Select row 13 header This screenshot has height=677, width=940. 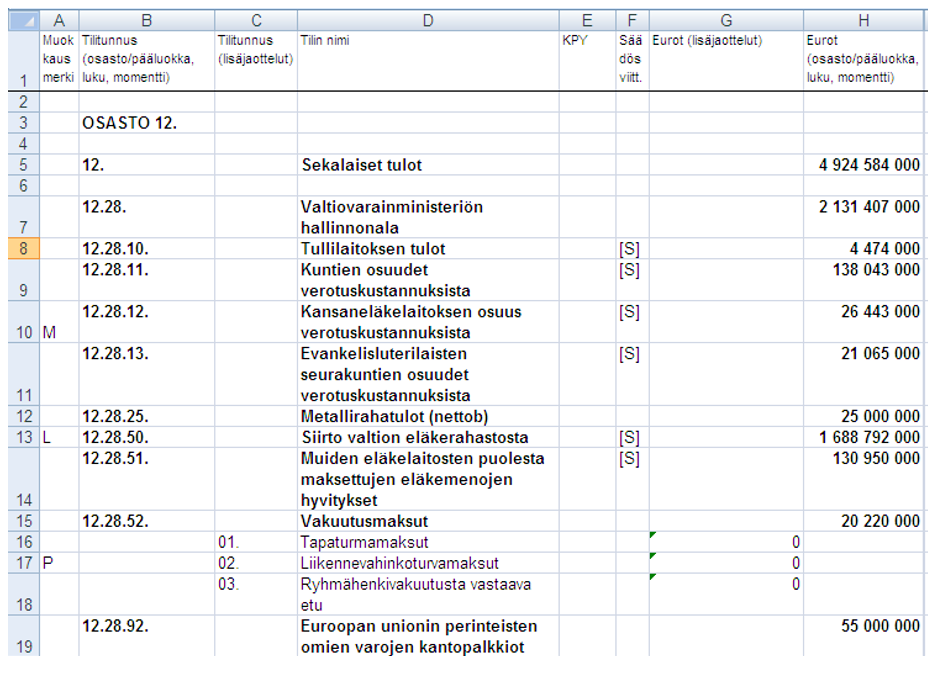click(20, 437)
